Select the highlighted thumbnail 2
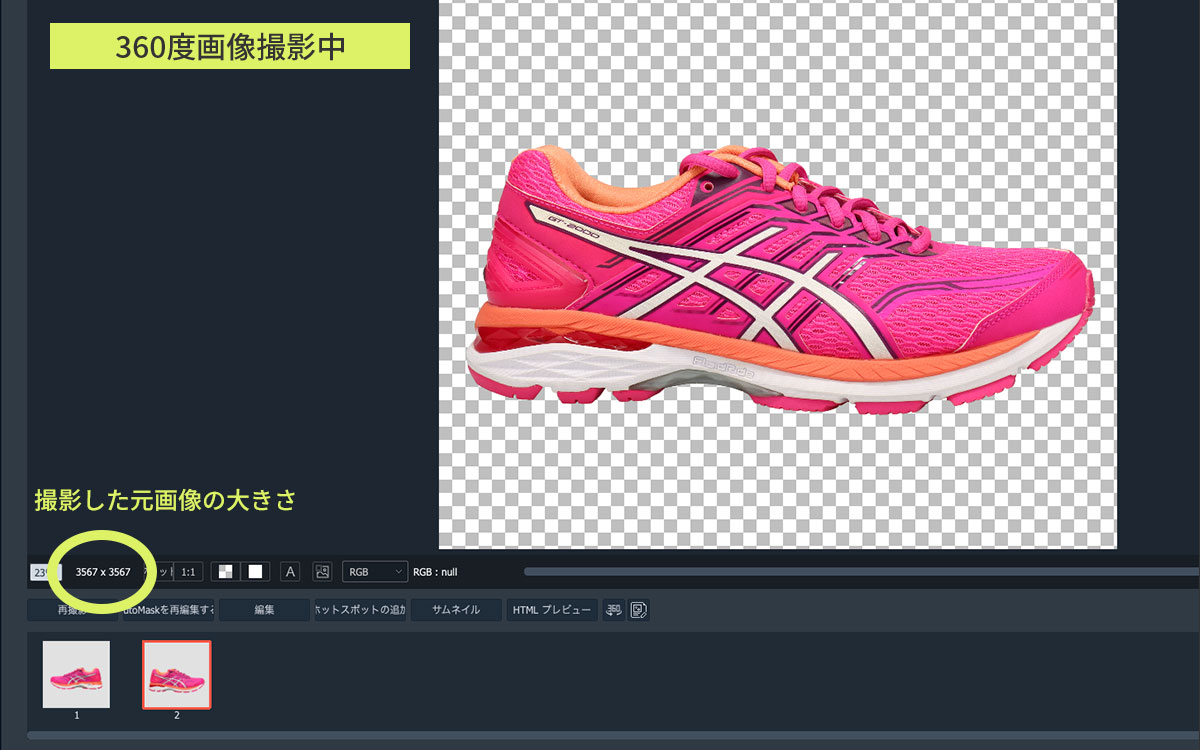Image resolution: width=1200 pixels, height=750 pixels. tap(177, 674)
